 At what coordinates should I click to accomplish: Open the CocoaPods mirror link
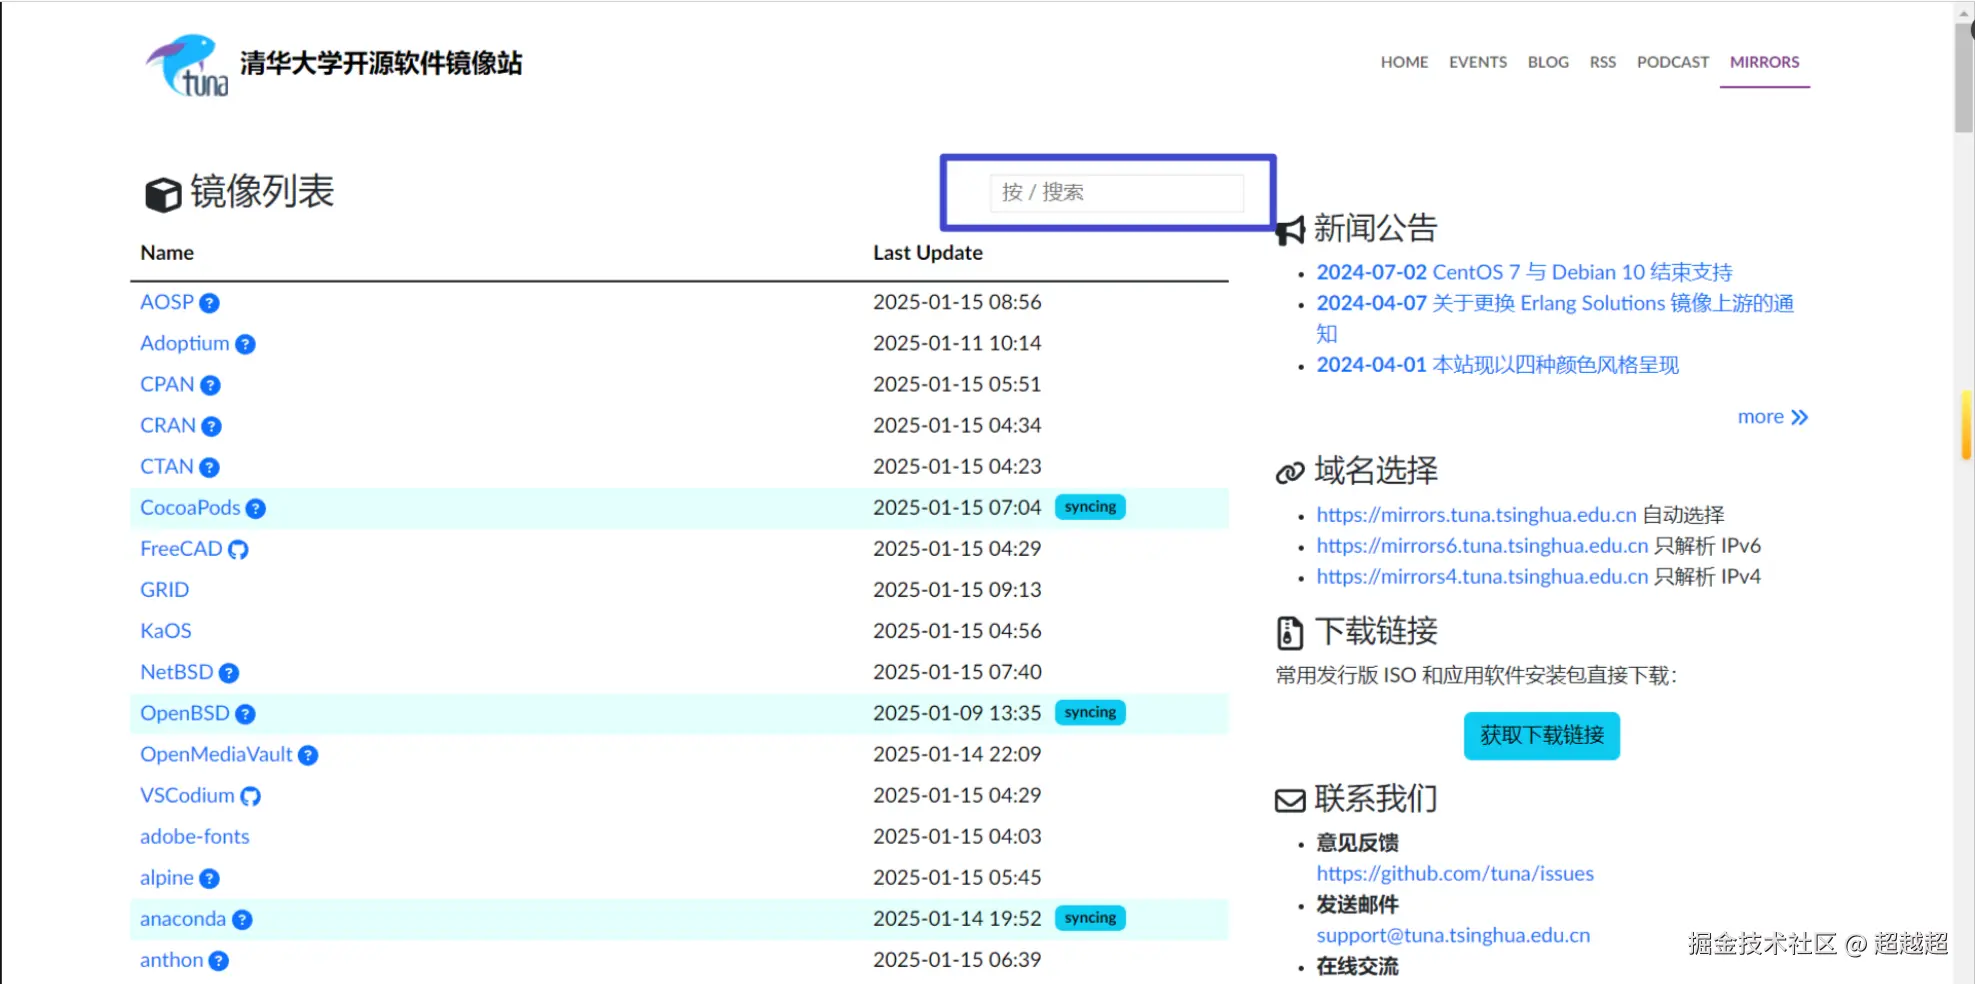[190, 508]
